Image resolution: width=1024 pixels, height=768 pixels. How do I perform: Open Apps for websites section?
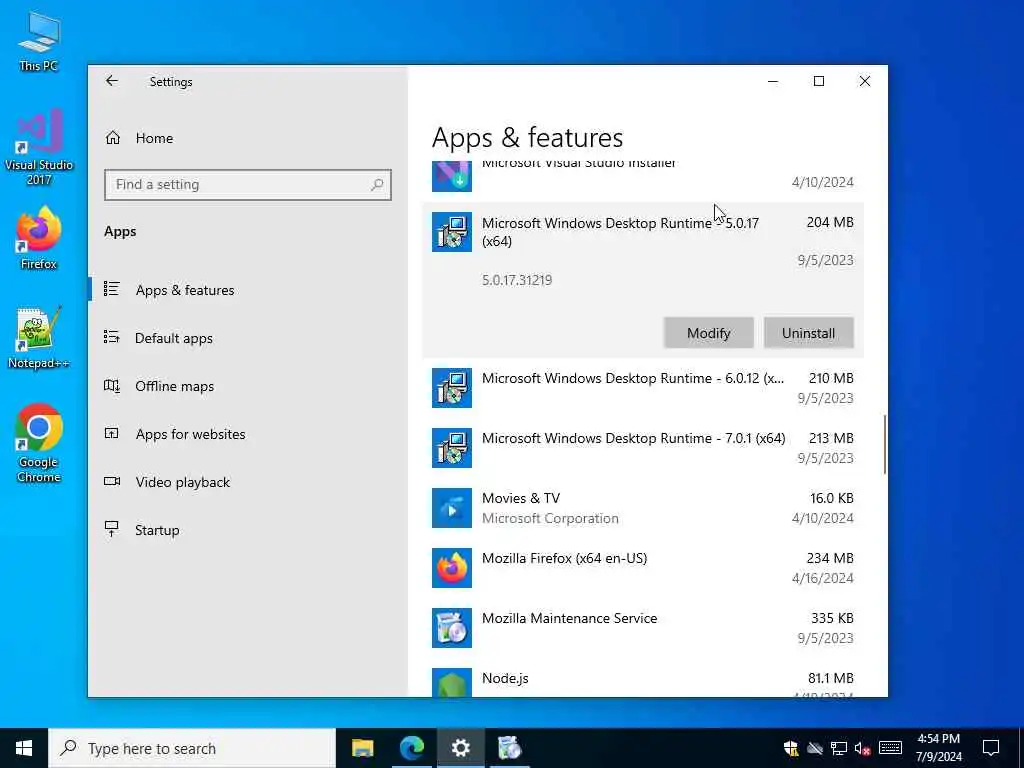click(x=190, y=434)
